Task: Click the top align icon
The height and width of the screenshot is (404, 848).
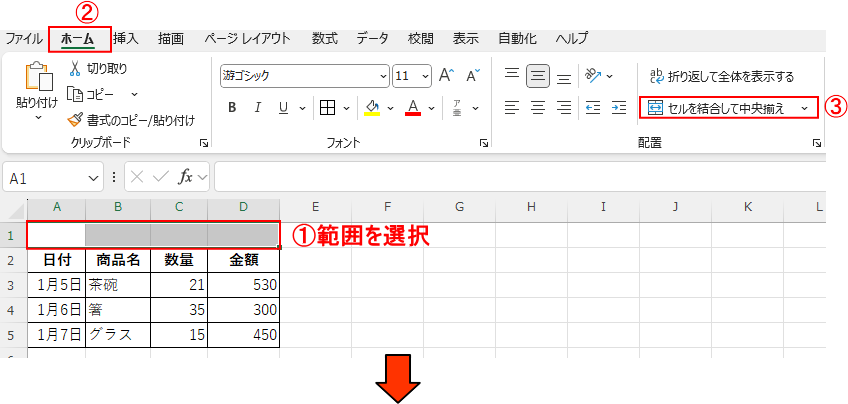Action: point(512,73)
